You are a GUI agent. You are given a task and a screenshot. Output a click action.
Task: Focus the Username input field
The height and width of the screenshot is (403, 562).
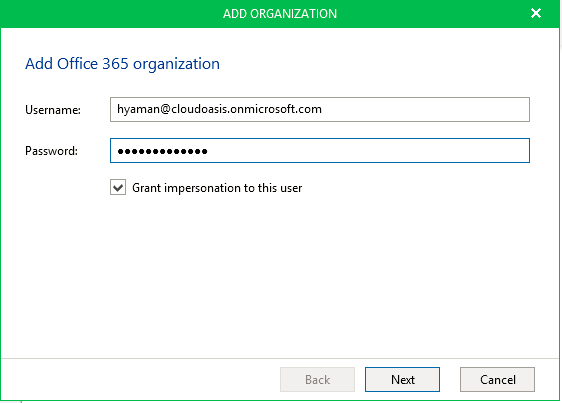point(320,109)
